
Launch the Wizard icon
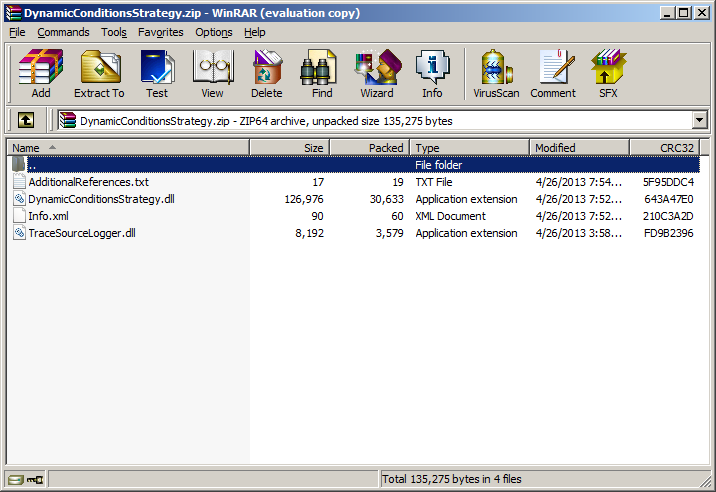click(x=378, y=67)
